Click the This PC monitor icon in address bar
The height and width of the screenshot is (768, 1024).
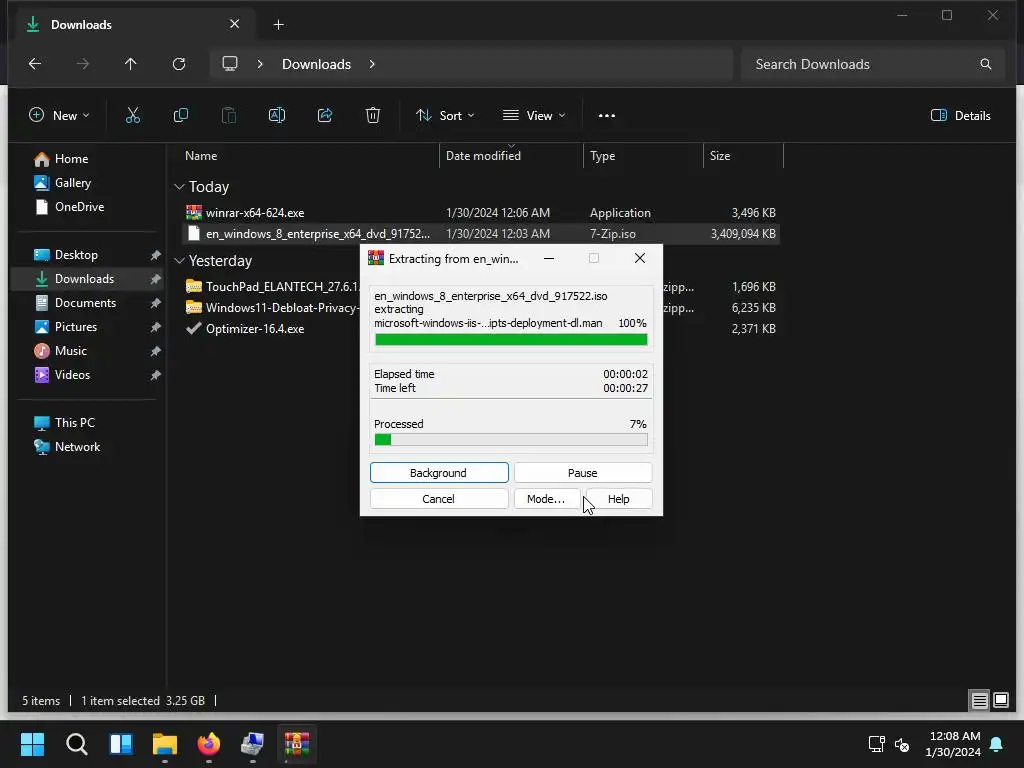[x=230, y=64]
